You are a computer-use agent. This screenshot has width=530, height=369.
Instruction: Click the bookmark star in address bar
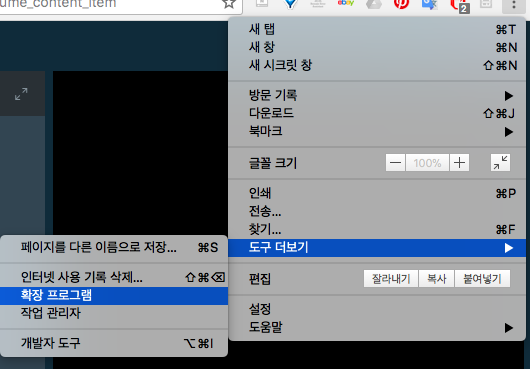point(229,3)
